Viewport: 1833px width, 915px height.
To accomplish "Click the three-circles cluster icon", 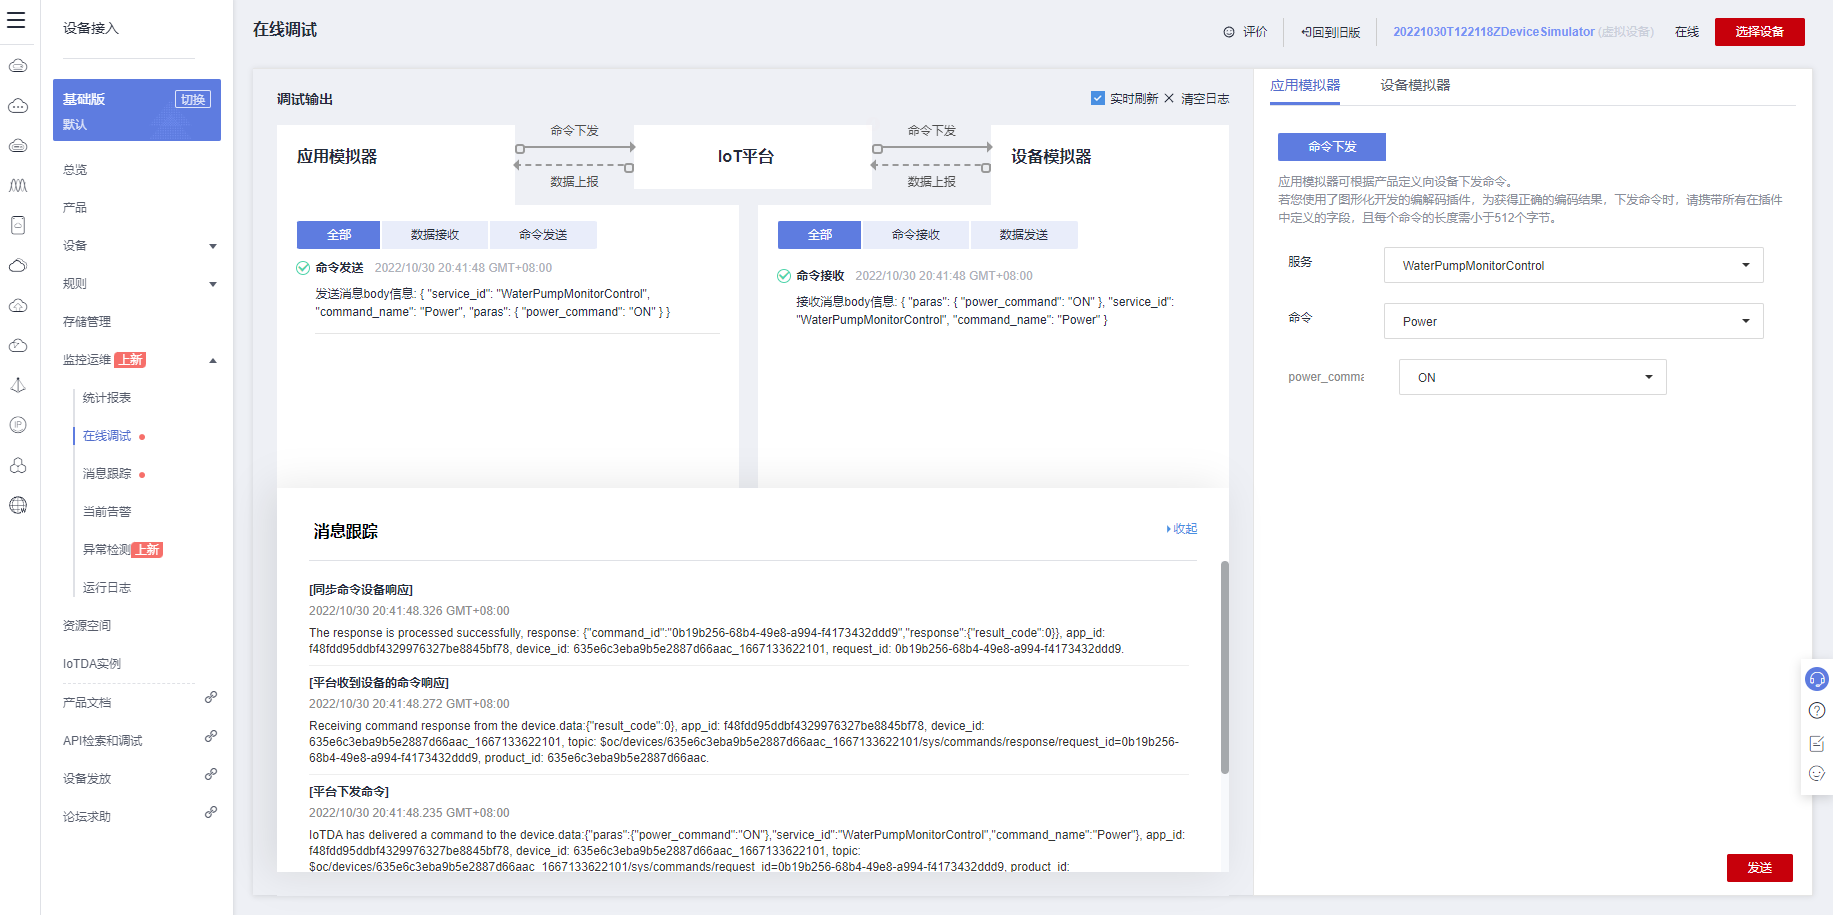I will tap(18, 466).
